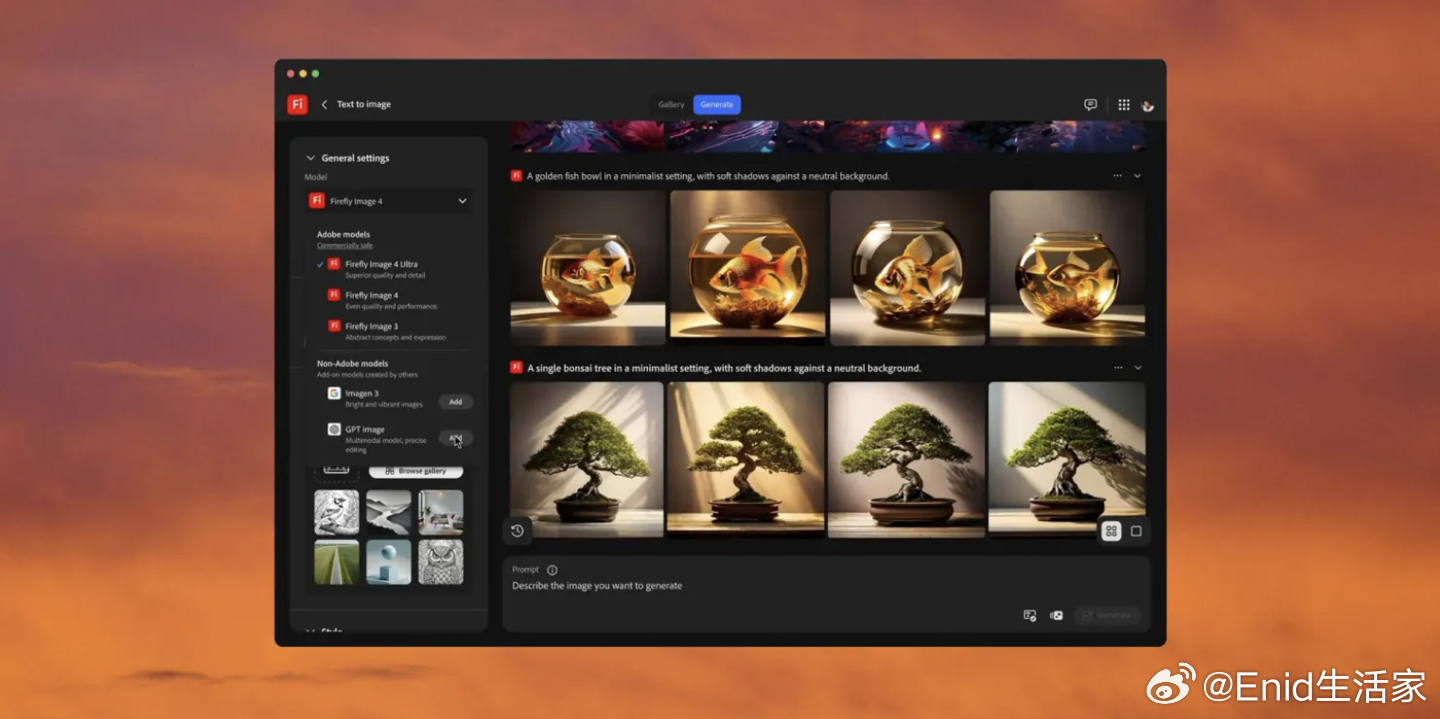Screen dimensions: 1440x719
Task: Click the Firefly icon beside Firefly Image 4 Ultra
Action: tap(335, 263)
